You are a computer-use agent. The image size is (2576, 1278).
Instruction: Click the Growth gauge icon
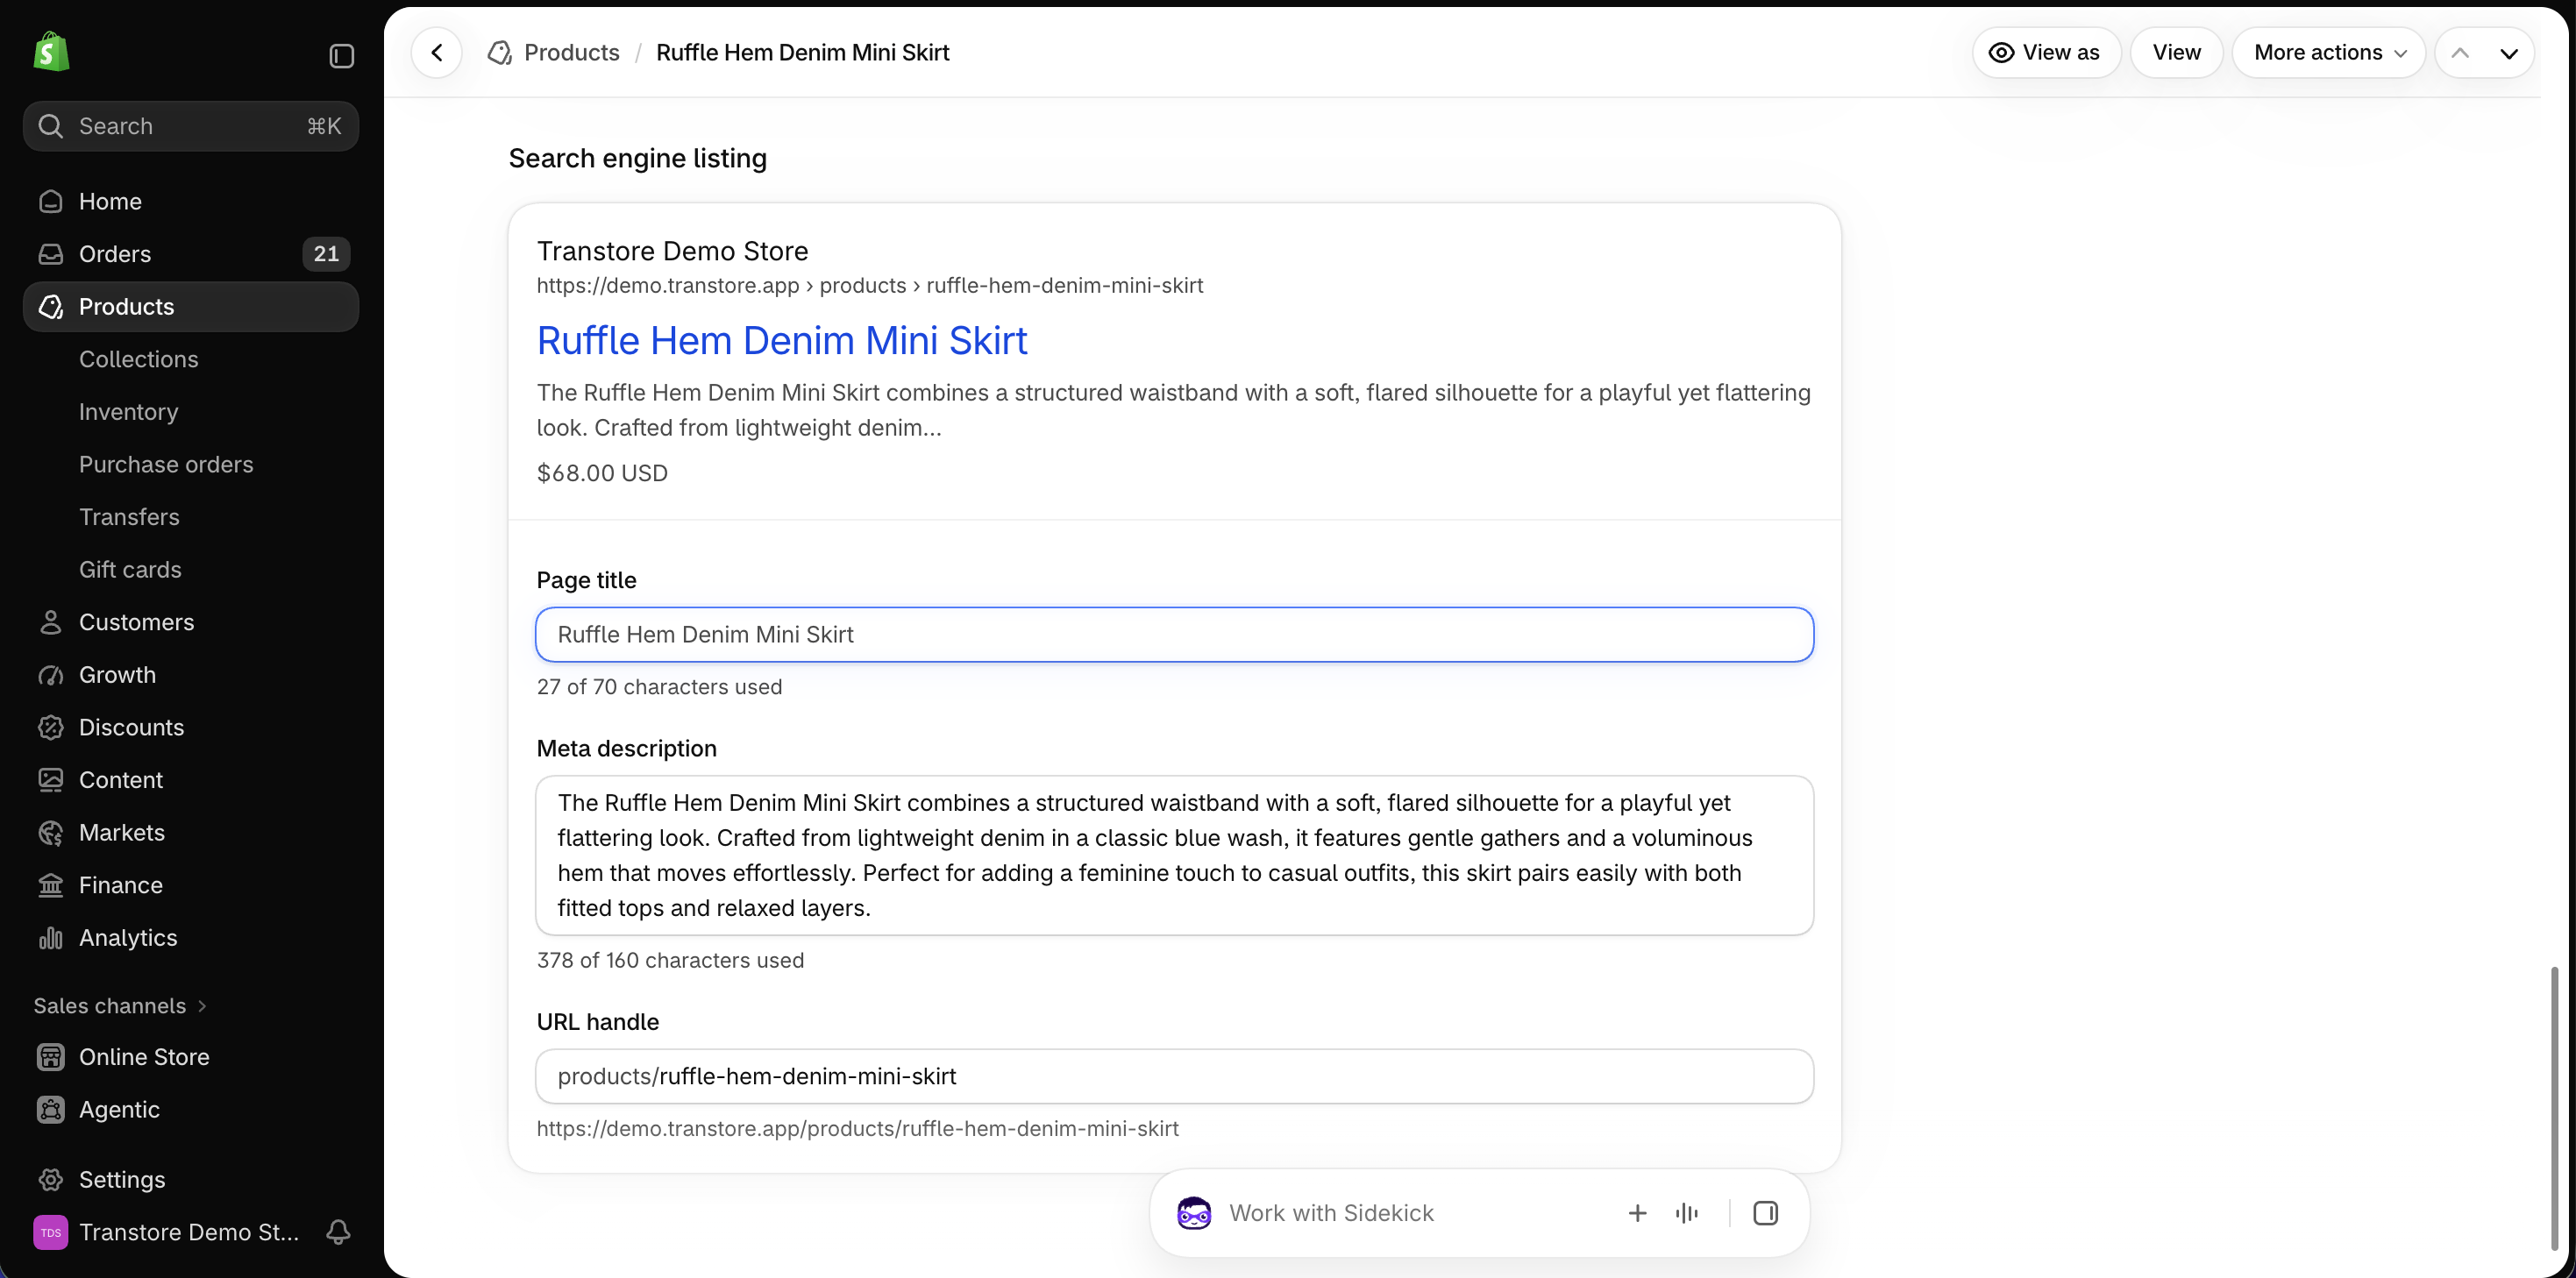(50, 675)
